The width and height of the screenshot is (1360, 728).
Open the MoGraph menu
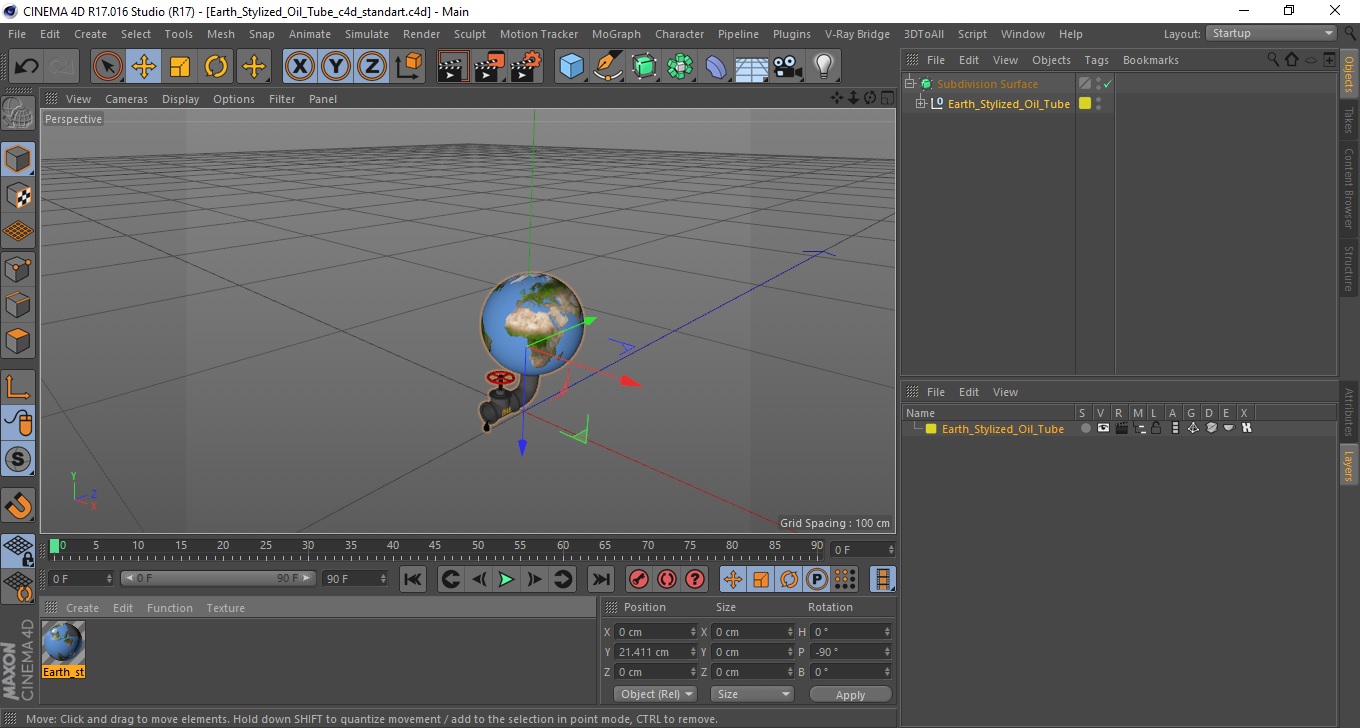point(617,34)
